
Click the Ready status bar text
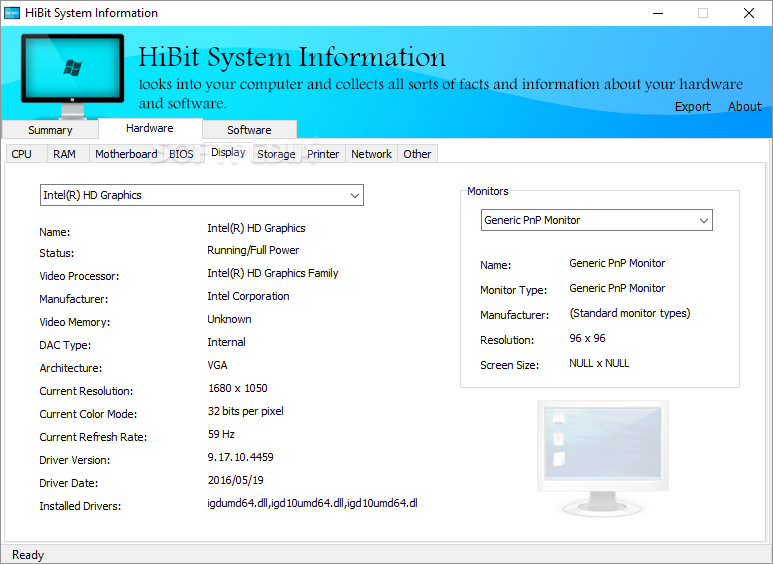point(28,555)
